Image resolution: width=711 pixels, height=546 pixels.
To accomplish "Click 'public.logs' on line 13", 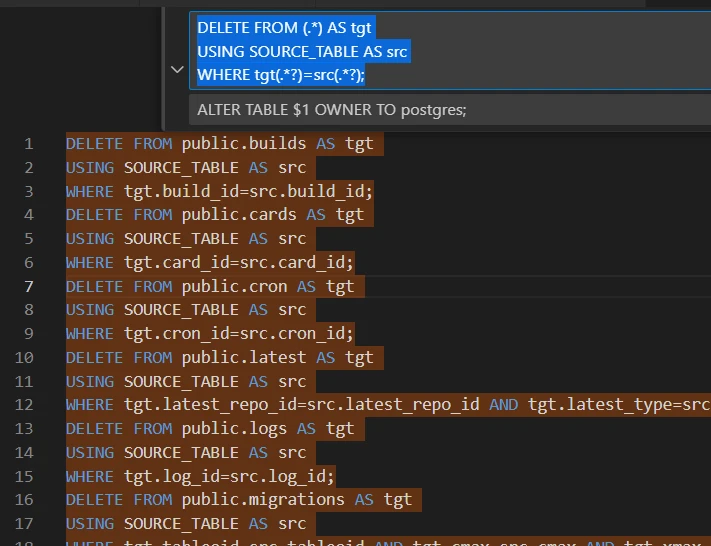I will point(234,429).
